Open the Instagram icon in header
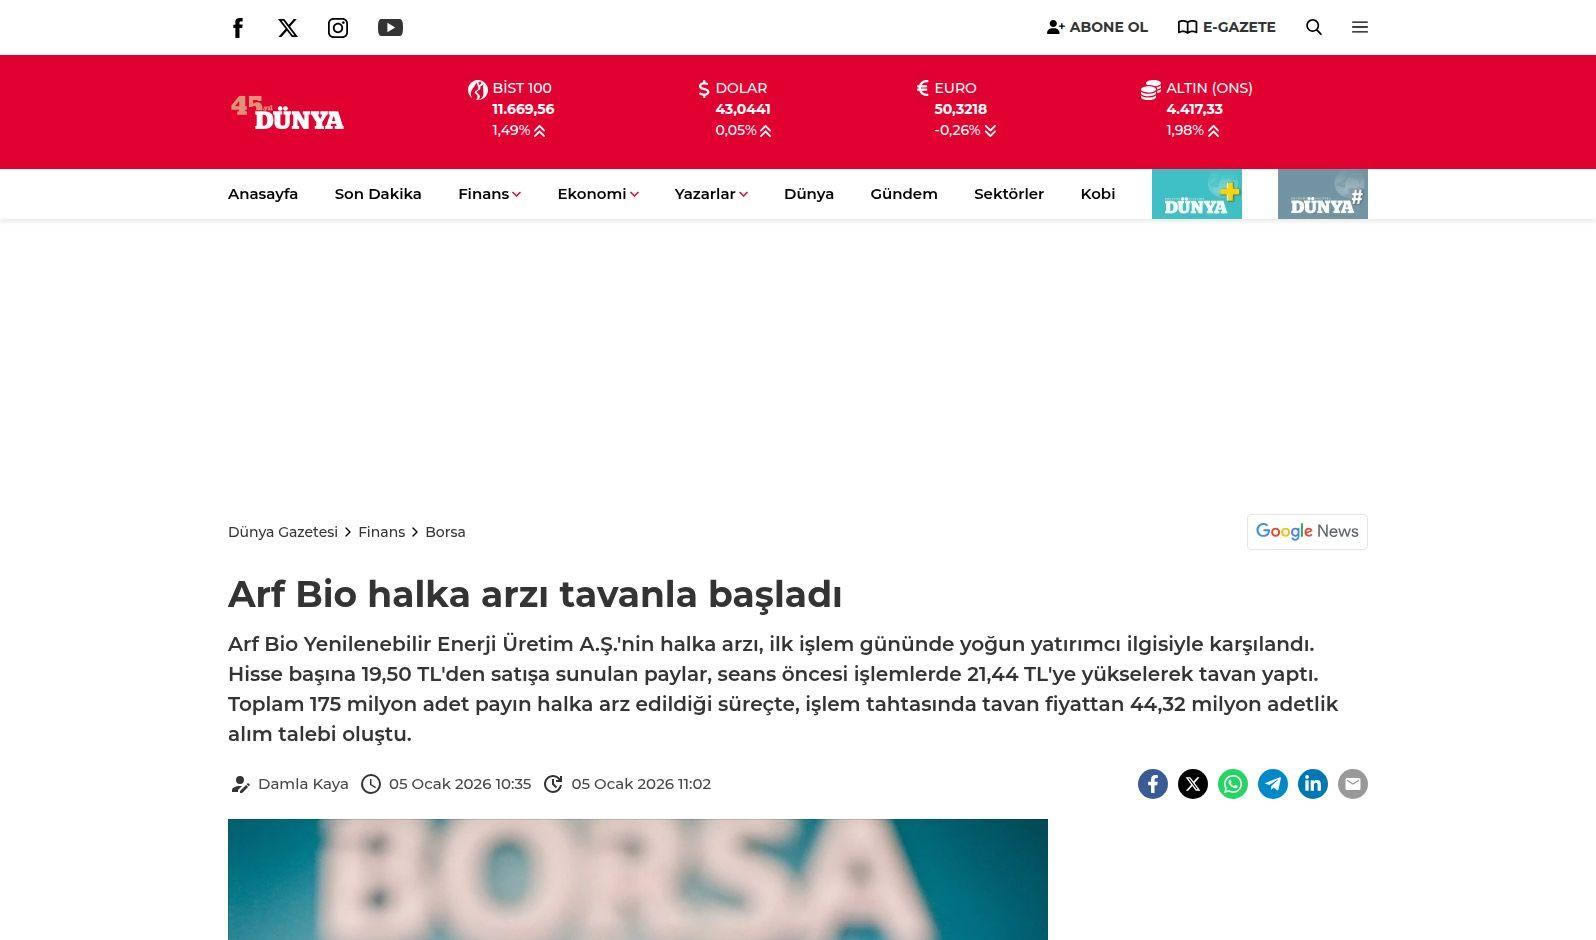1596x940 pixels. coord(338,28)
